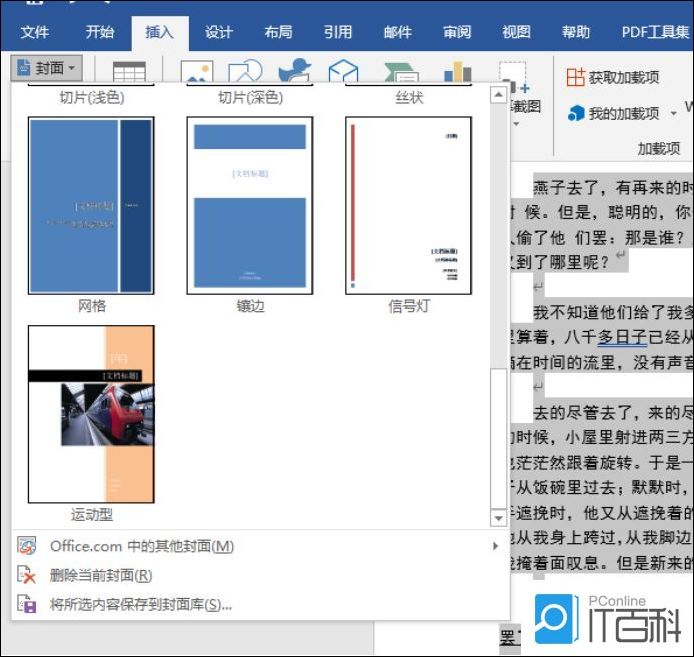Click the 切片(深色) cover label
Viewport: 694px width, 657px height.
click(x=251, y=97)
